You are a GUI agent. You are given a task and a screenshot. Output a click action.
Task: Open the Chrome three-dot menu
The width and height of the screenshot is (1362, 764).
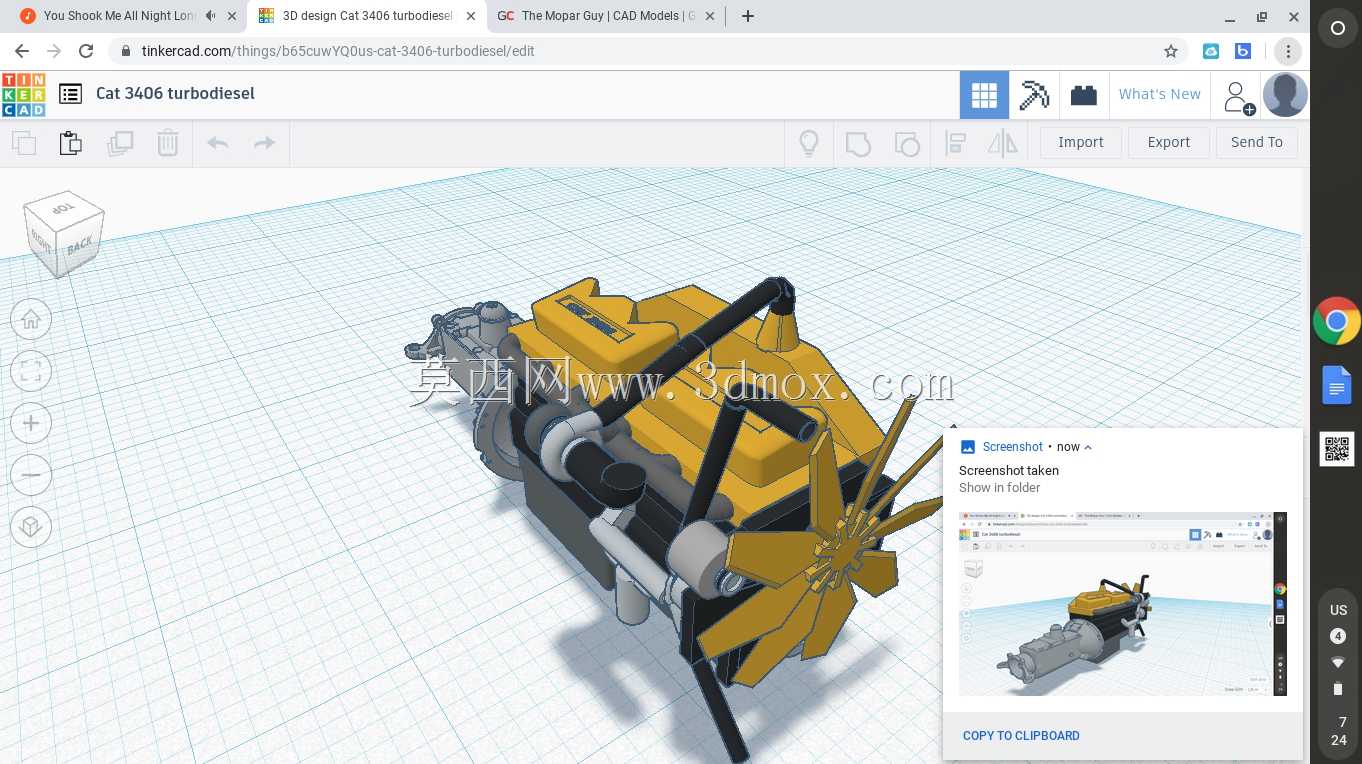(x=1288, y=51)
